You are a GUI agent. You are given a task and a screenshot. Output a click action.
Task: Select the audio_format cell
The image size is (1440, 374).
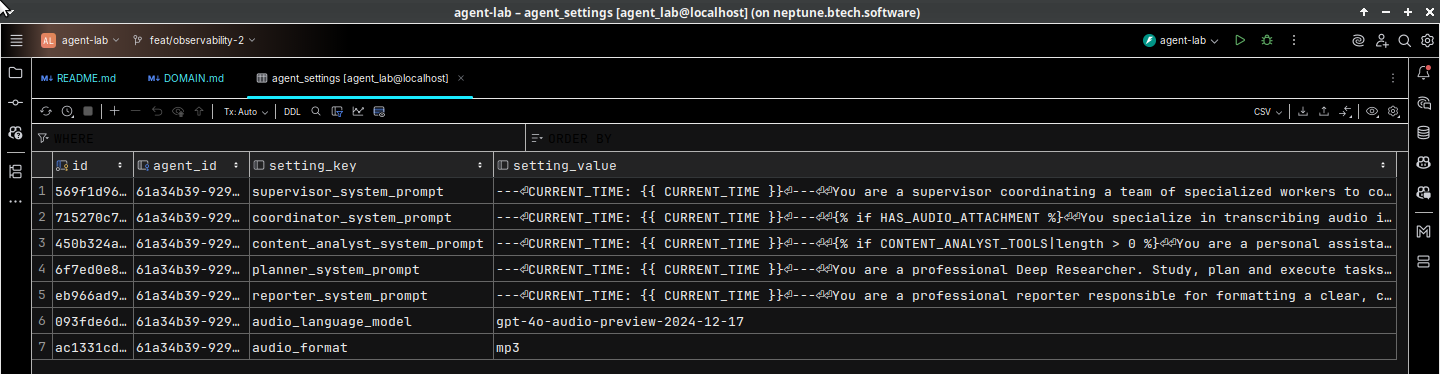[371, 347]
